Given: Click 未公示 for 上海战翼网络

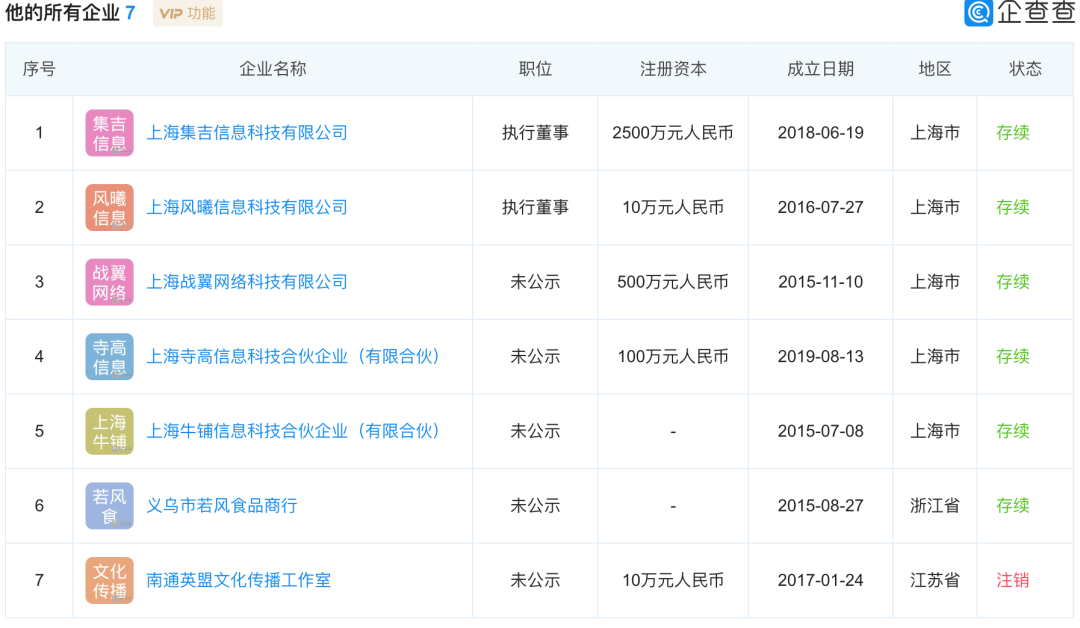Looking at the screenshot, I should pos(535,282).
